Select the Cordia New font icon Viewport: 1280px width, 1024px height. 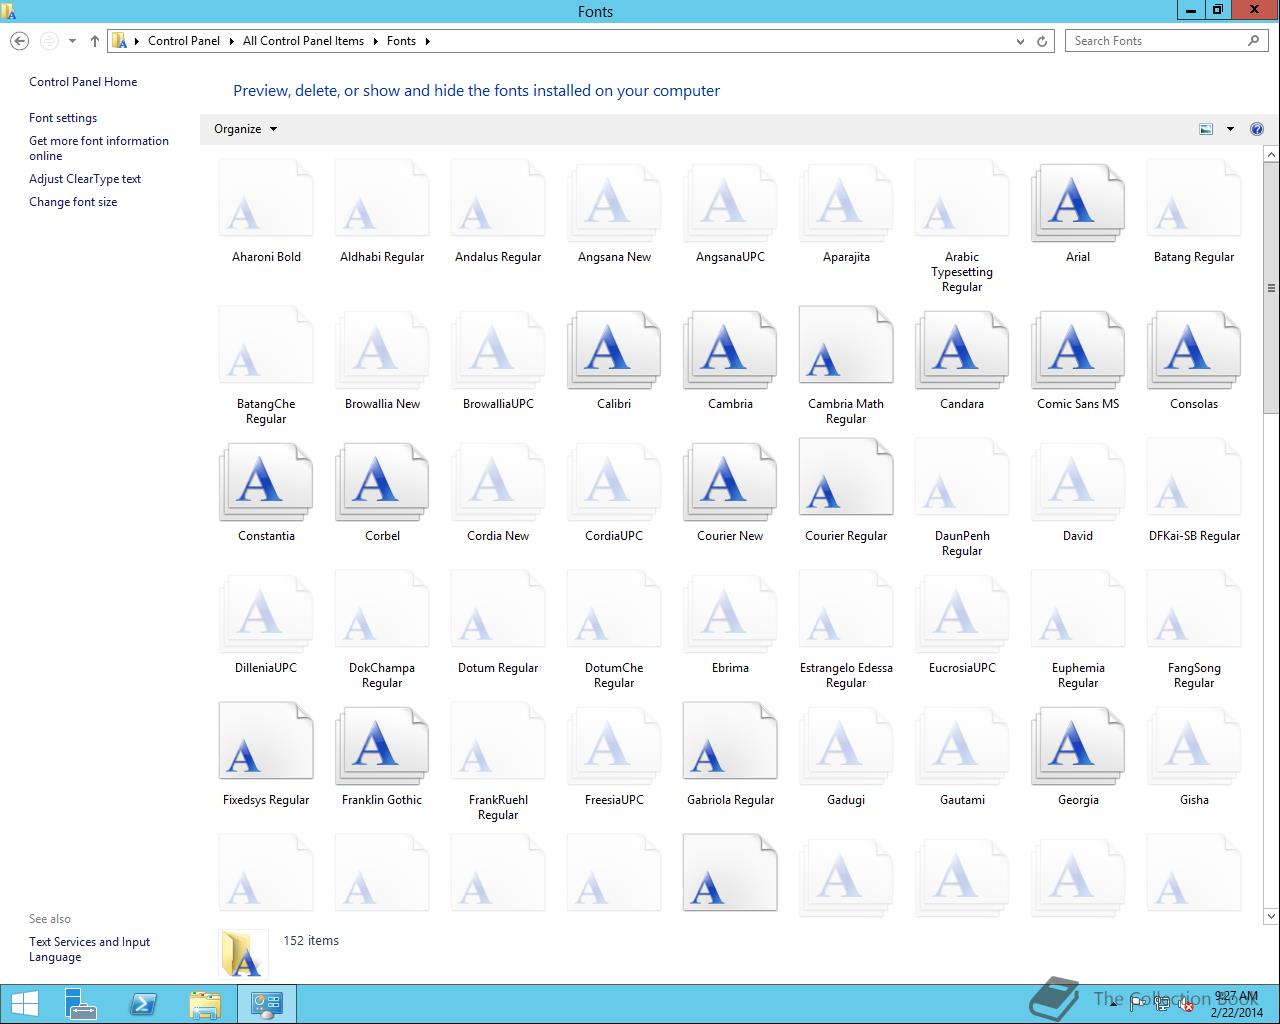(498, 483)
